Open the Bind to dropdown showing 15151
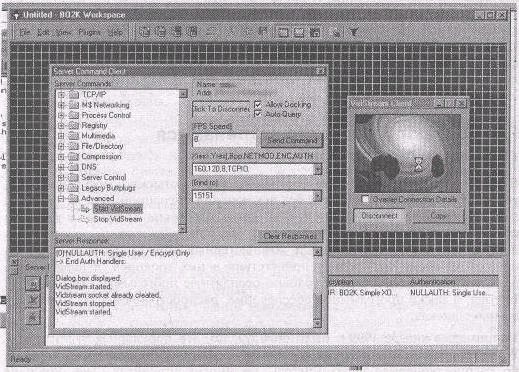This screenshot has height=372, width=519. pyautogui.click(x=318, y=196)
